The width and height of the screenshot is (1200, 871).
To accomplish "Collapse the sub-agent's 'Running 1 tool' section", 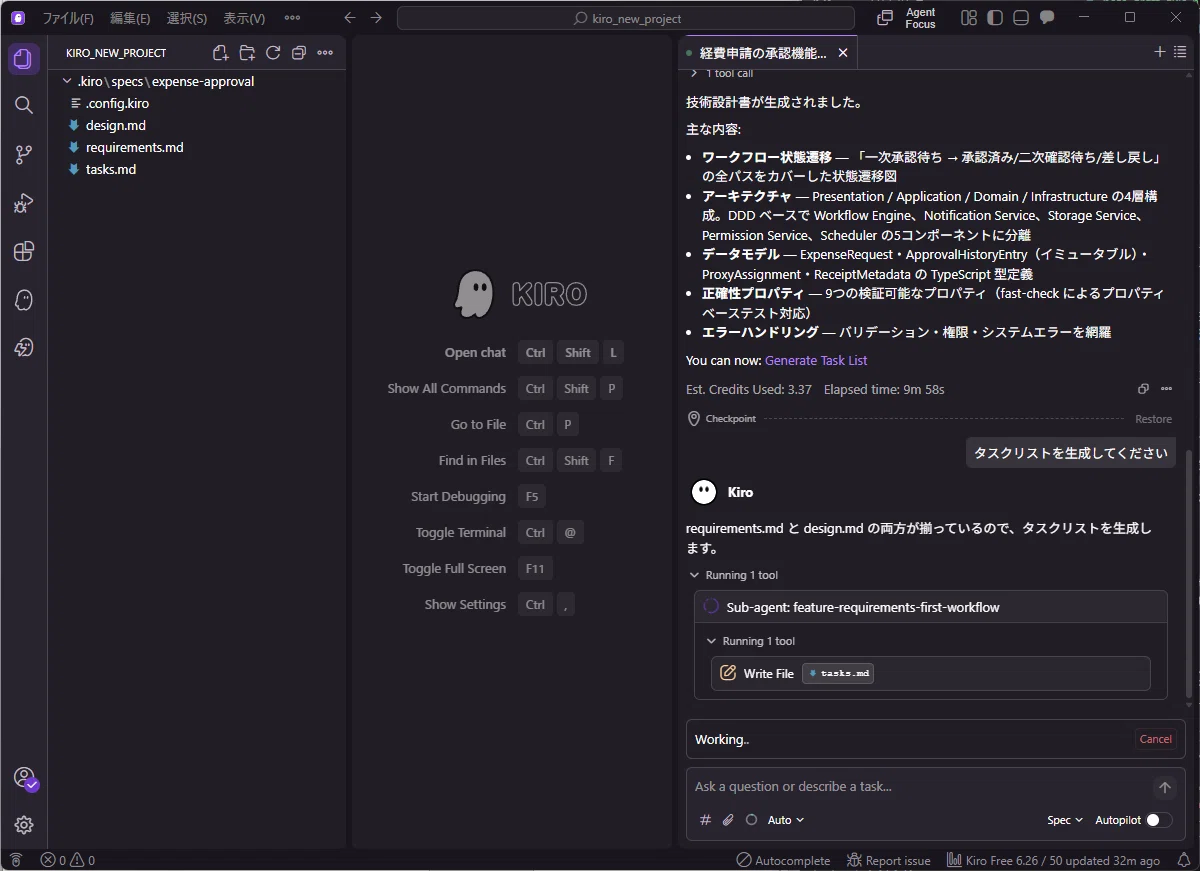I will (751, 641).
